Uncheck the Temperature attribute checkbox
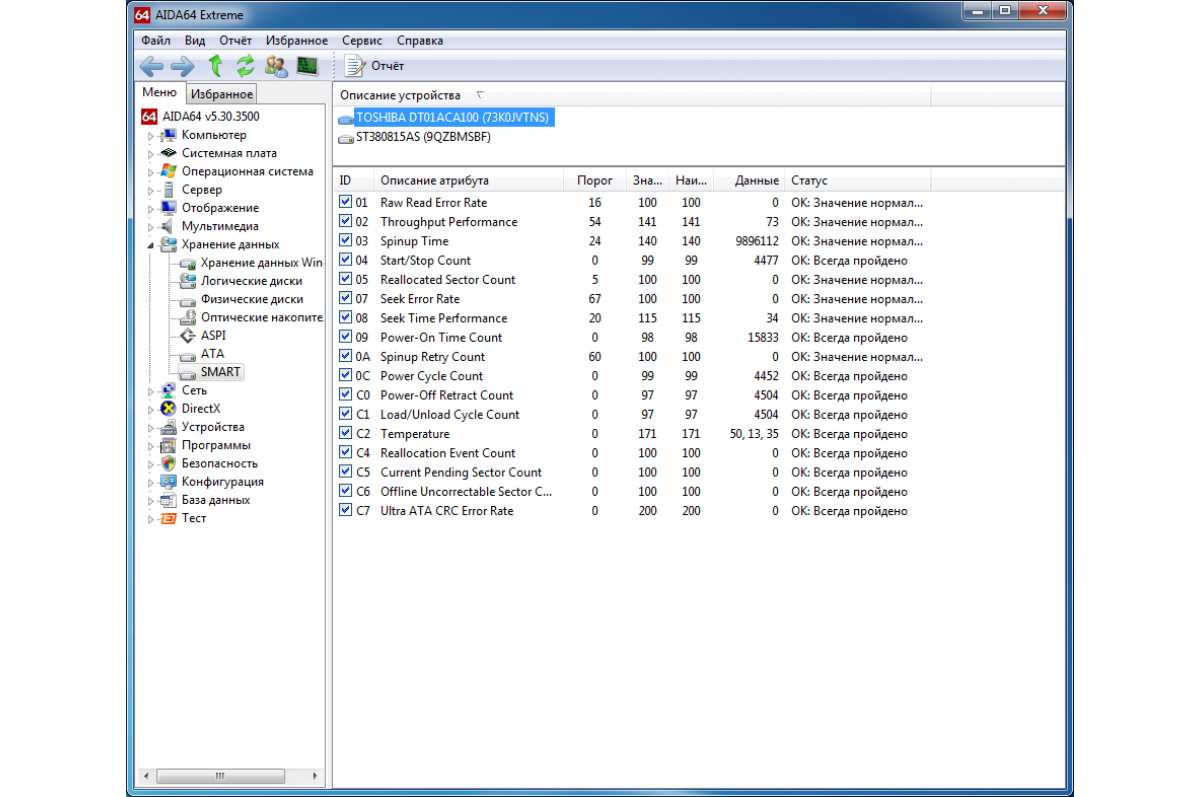1200x797 pixels. click(345, 433)
